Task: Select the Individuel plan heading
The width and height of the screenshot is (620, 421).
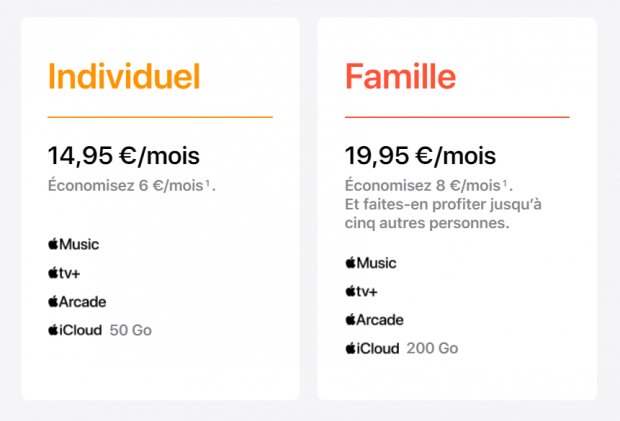Action: tap(124, 77)
